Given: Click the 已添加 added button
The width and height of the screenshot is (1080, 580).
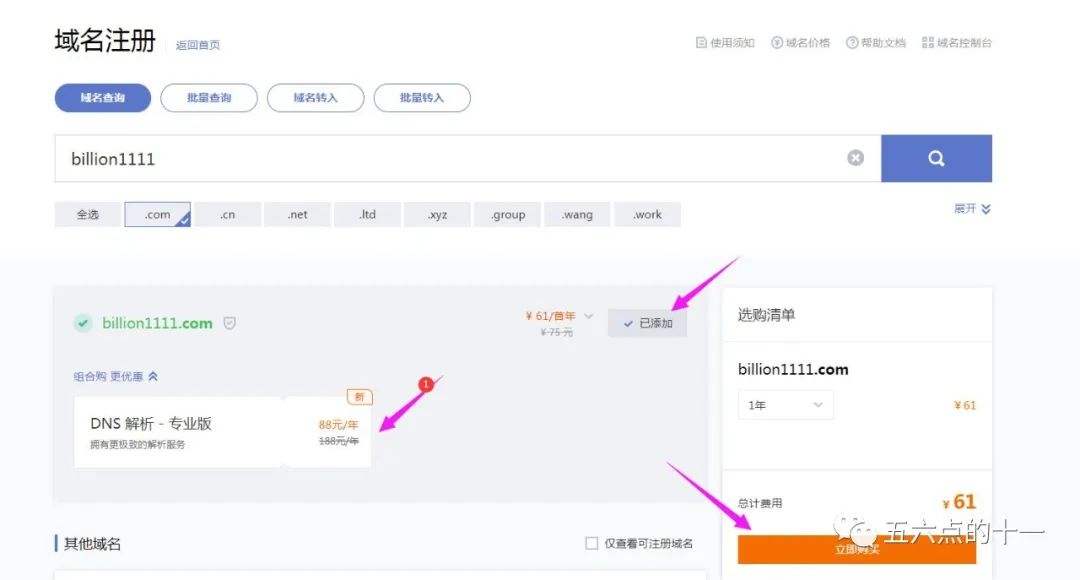Looking at the screenshot, I should click(647, 323).
